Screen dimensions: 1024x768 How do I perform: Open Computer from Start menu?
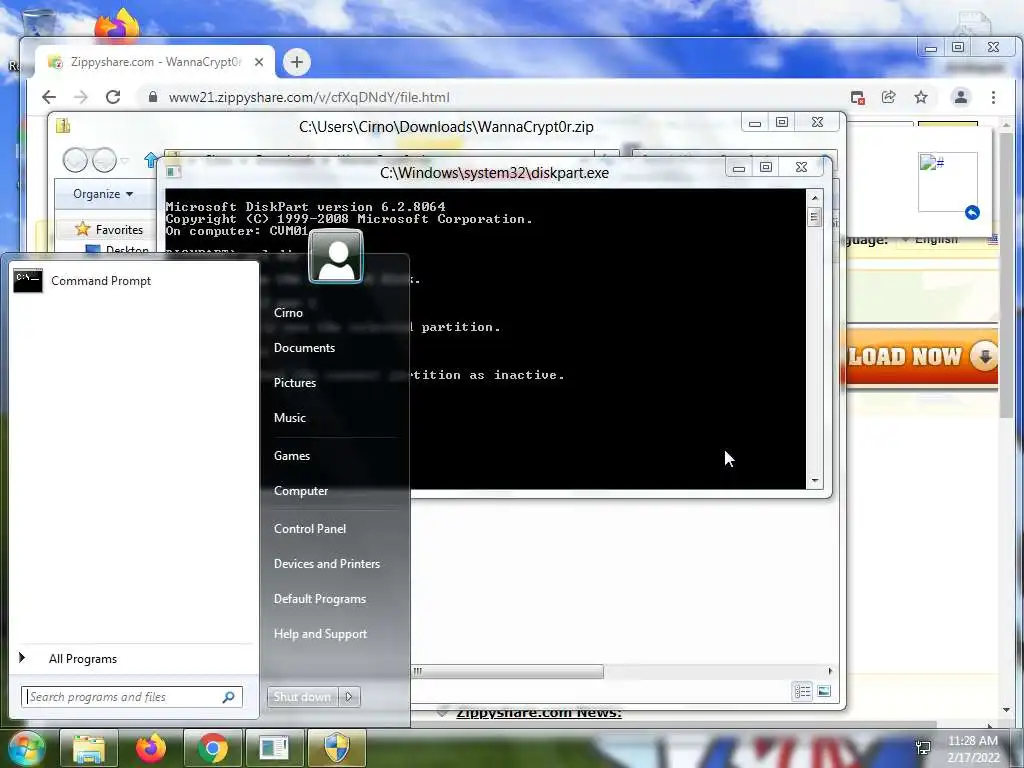click(x=300, y=491)
